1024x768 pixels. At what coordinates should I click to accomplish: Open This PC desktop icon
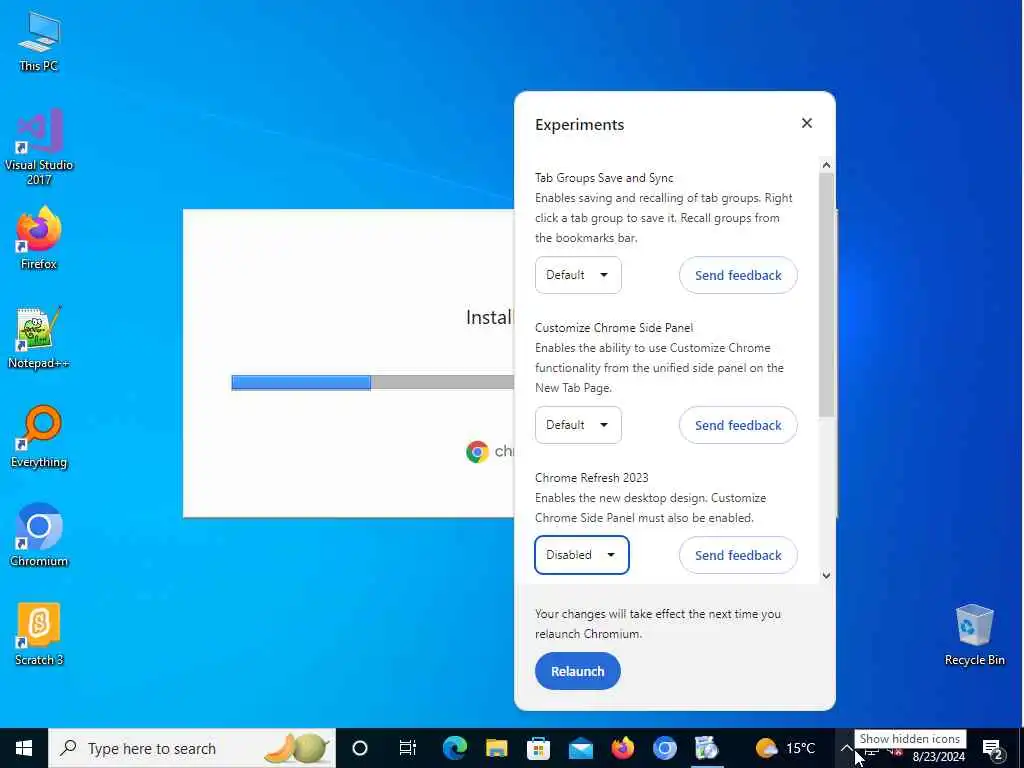coord(39,40)
